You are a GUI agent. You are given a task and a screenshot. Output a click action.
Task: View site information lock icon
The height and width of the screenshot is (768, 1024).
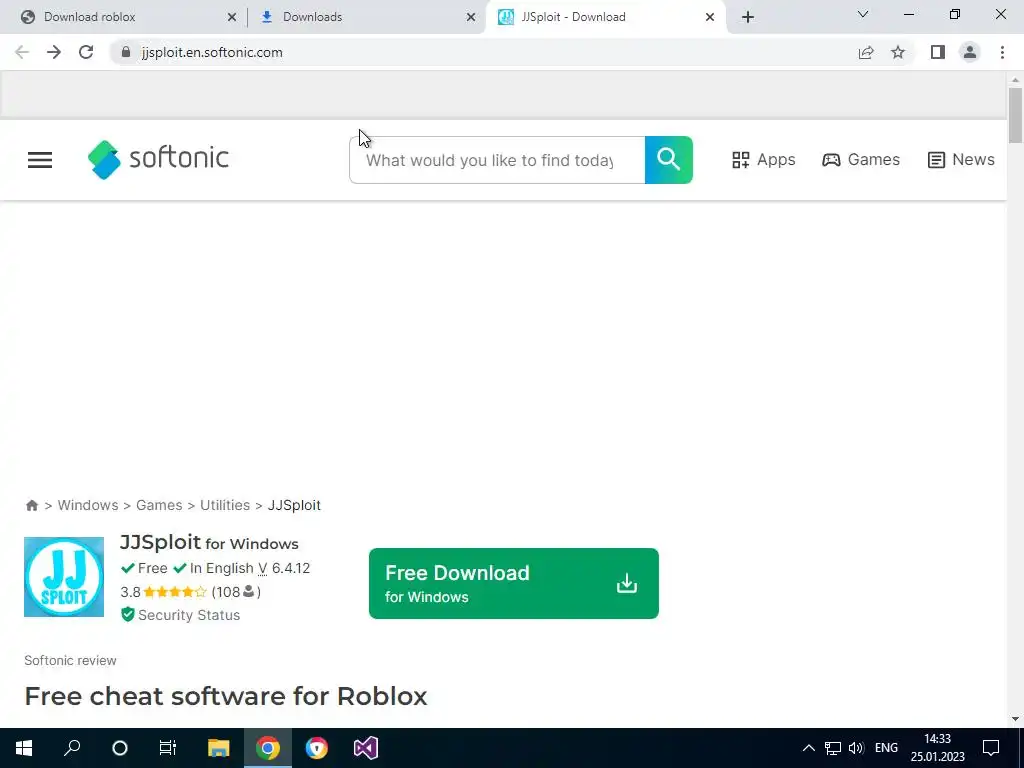(126, 52)
